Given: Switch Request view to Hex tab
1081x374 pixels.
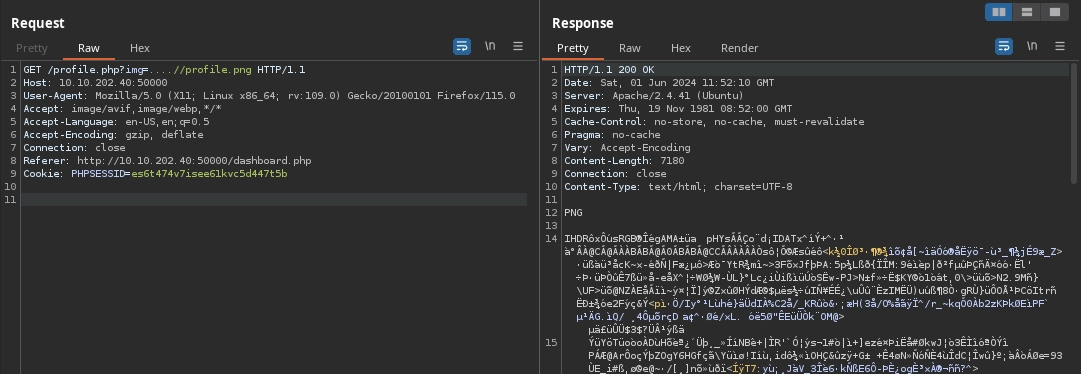Looking at the screenshot, I should (x=139, y=48).
